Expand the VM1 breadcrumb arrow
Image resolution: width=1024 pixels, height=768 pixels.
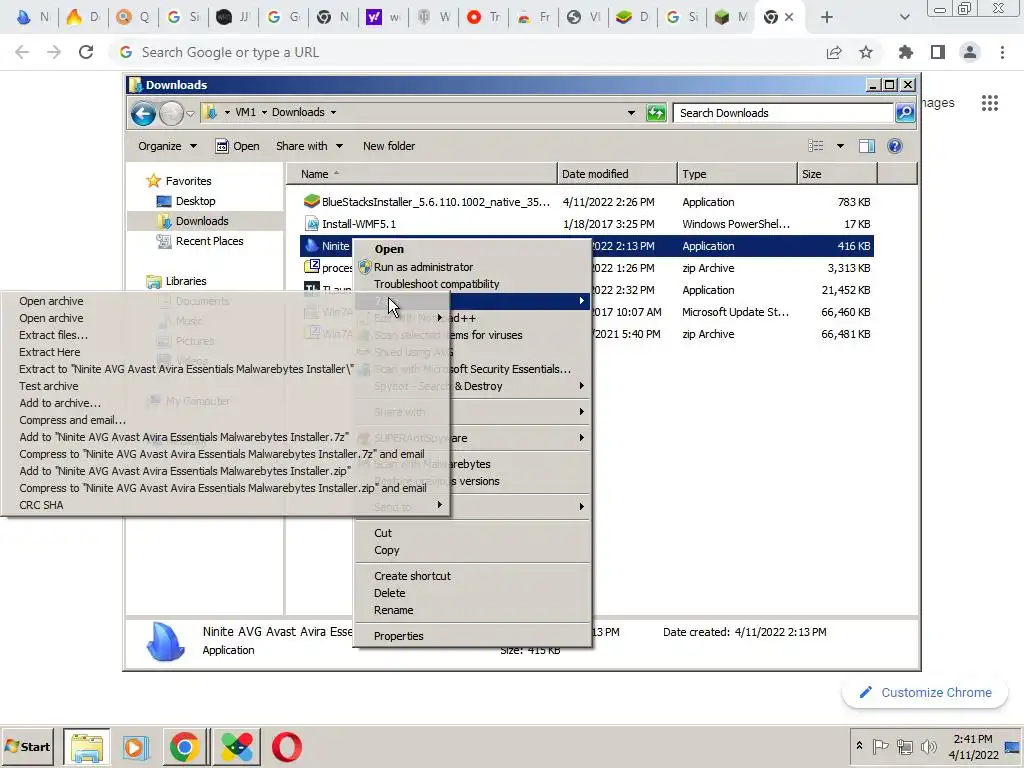pos(264,112)
